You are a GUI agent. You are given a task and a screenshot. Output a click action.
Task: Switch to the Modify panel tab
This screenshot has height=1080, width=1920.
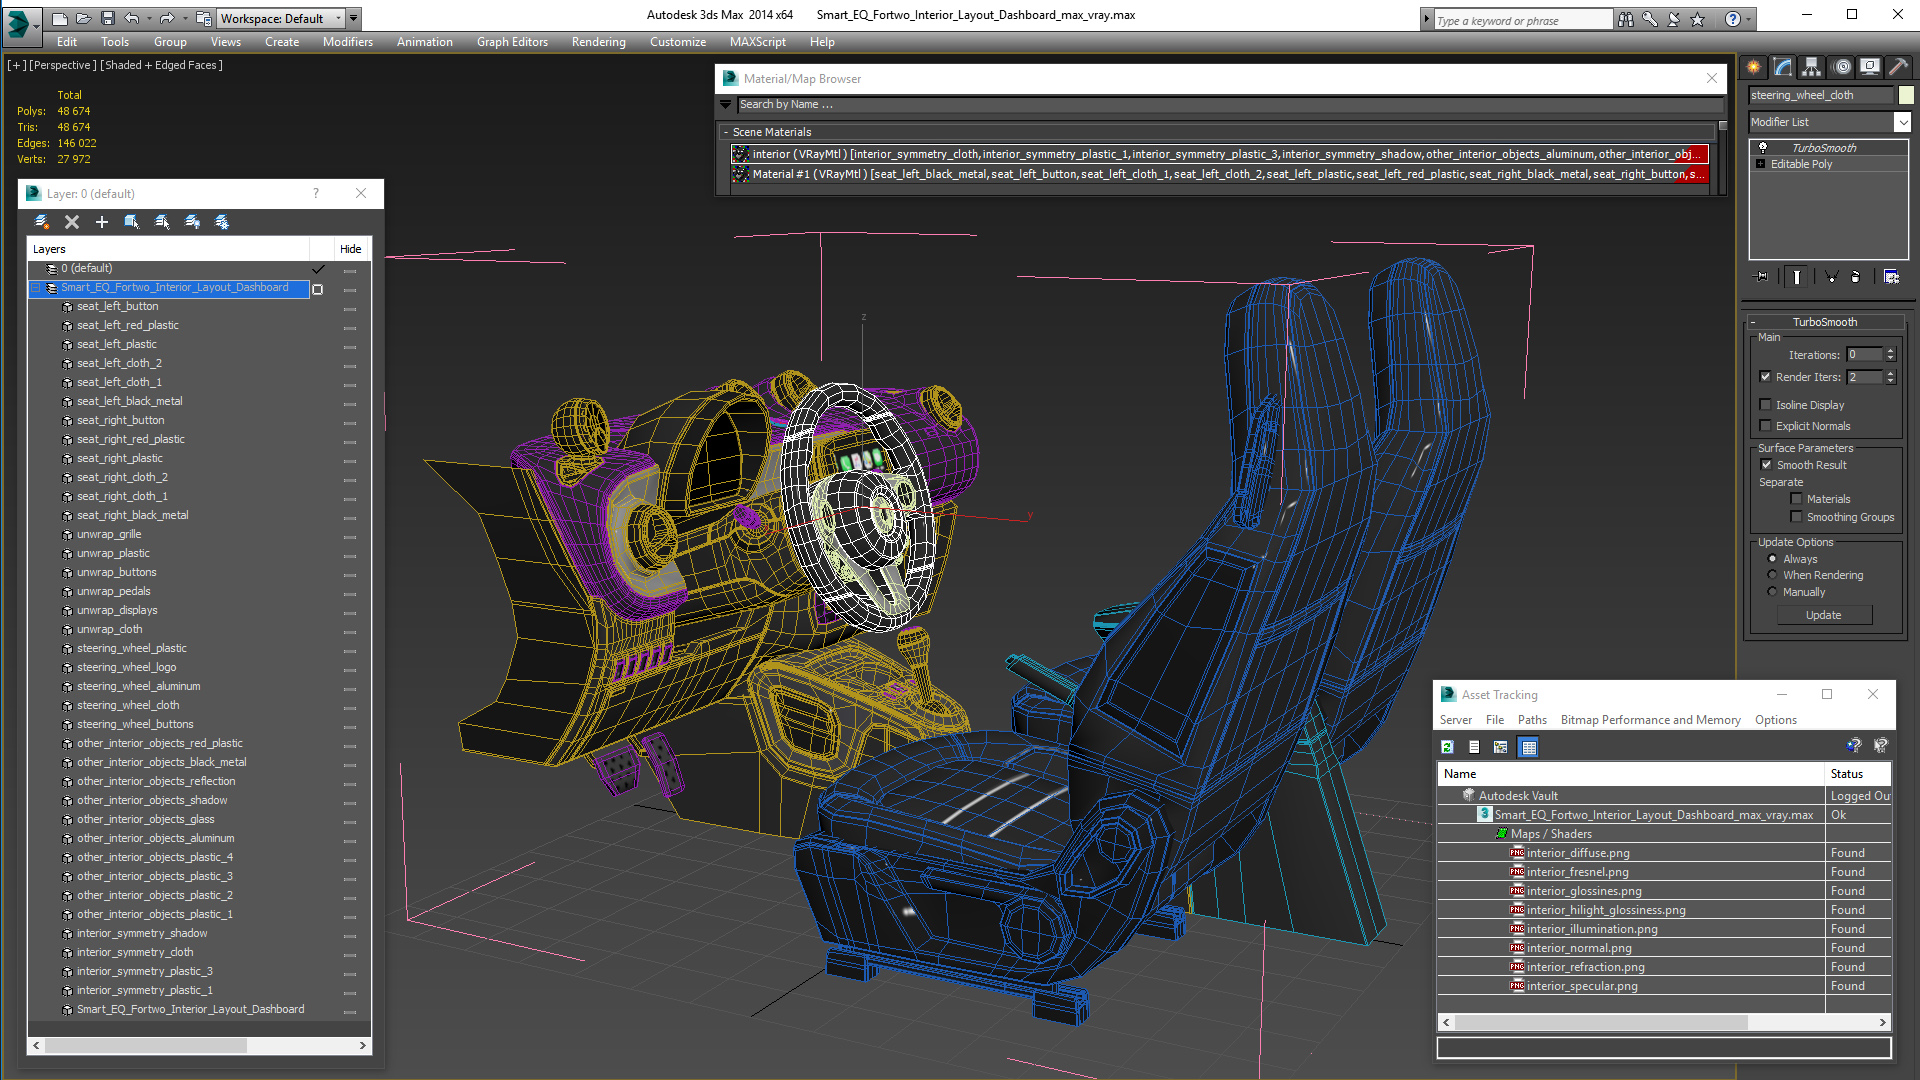(x=1783, y=67)
